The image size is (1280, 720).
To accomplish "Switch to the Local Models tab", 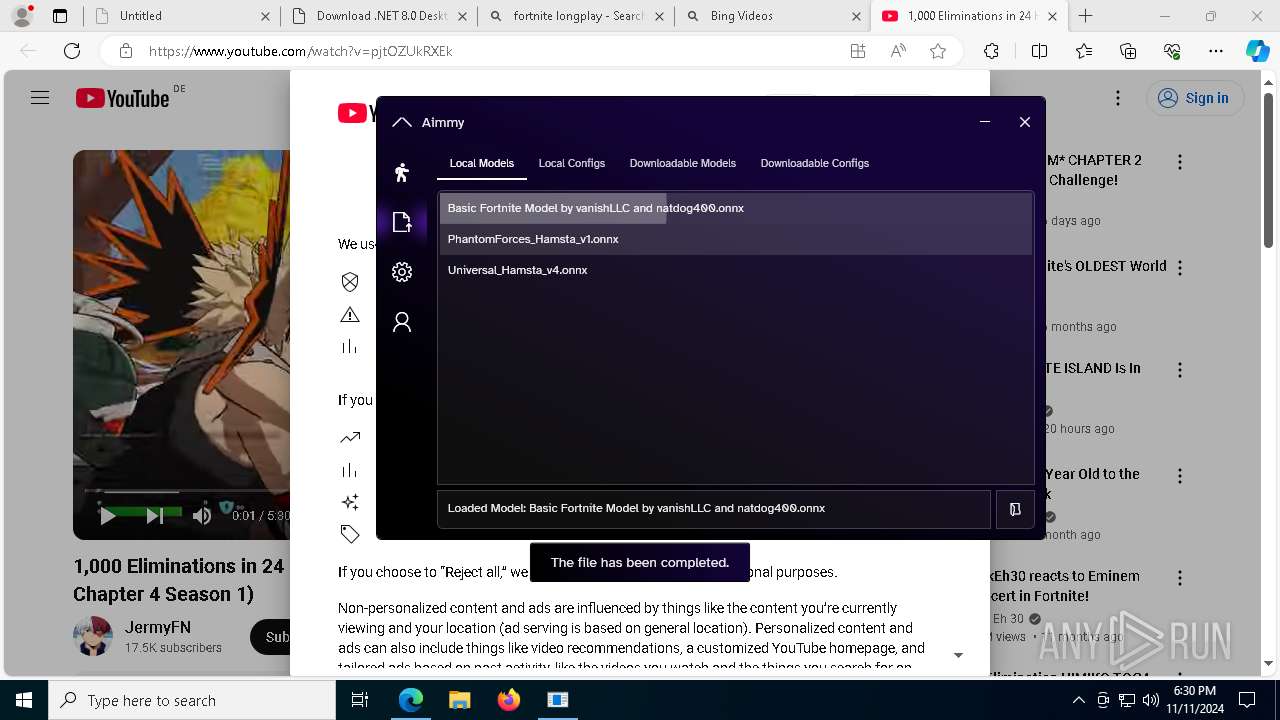I will (482, 163).
